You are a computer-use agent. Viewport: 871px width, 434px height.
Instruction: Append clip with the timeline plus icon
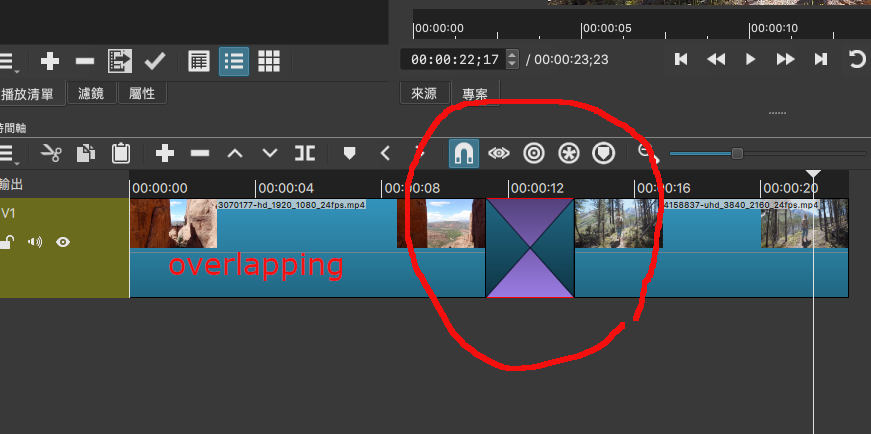(165, 153)
